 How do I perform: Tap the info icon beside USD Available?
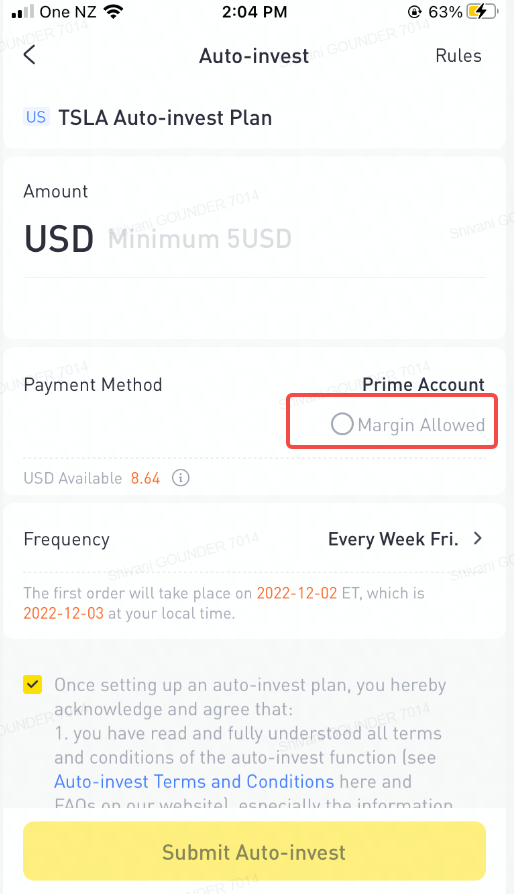point(181,478)
